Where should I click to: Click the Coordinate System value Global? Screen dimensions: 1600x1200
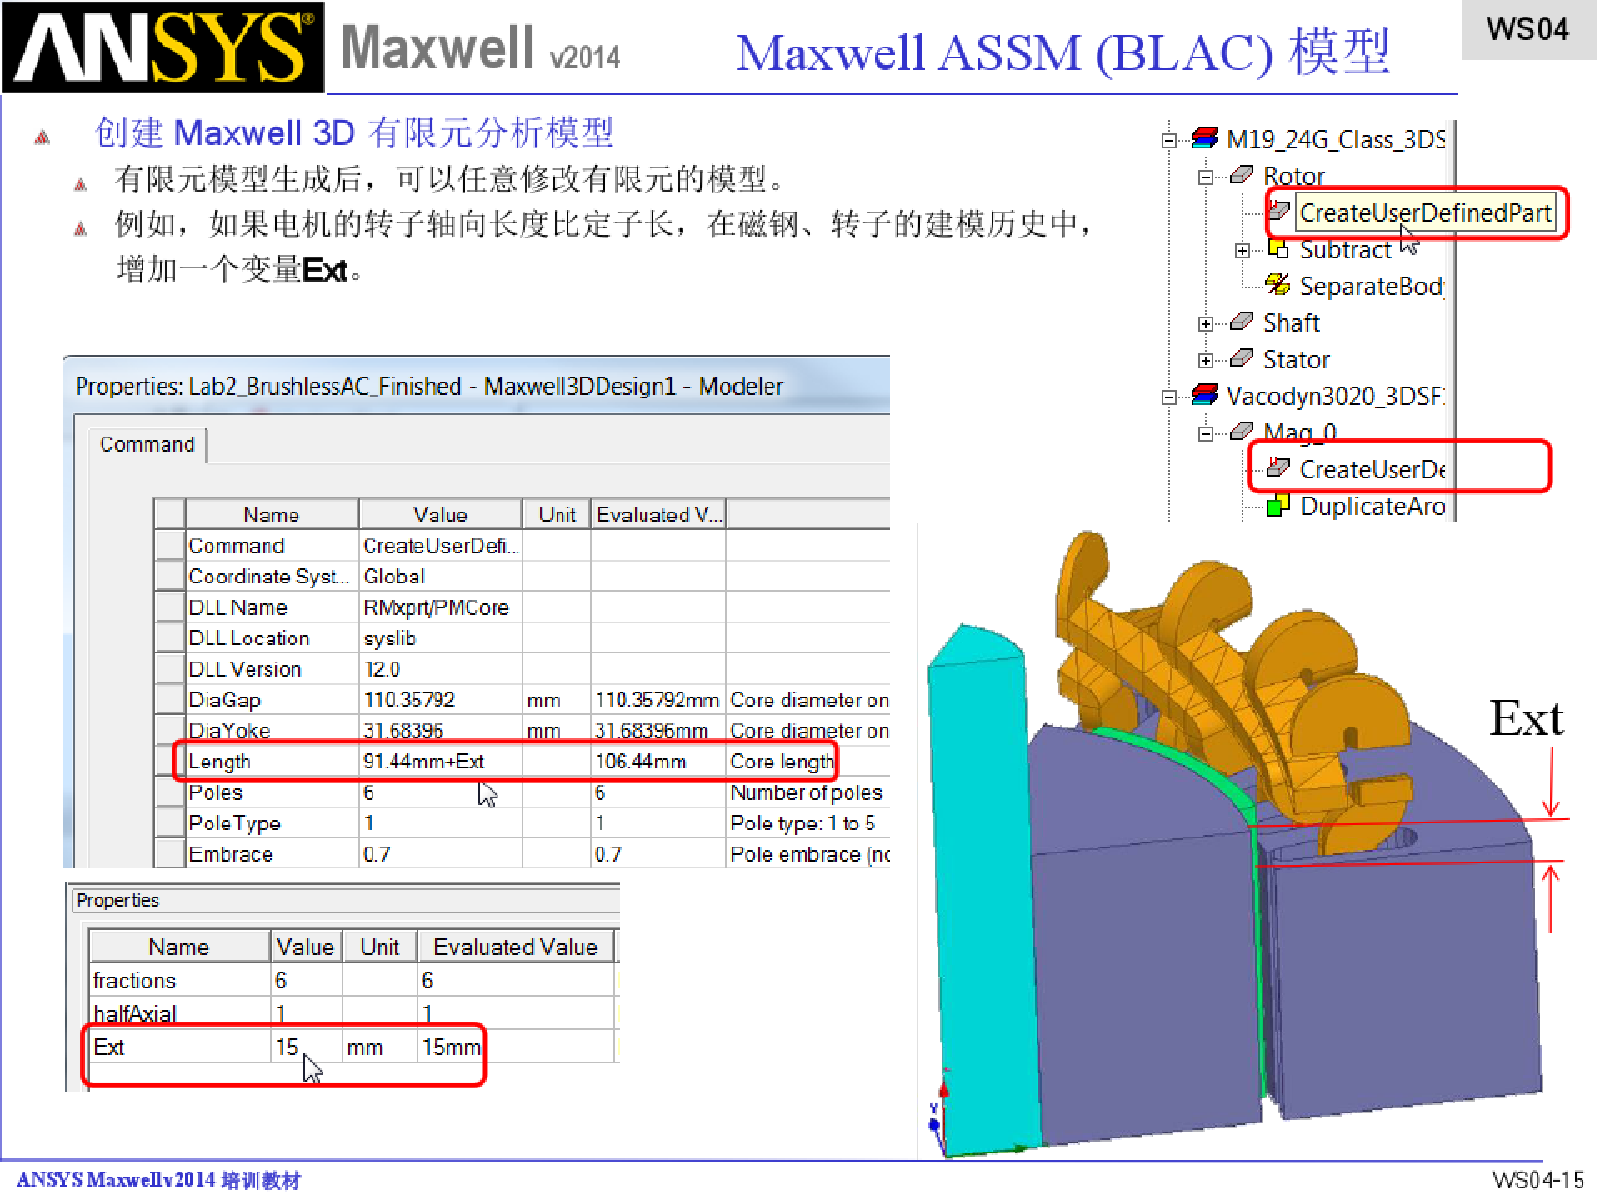coord(440,577)
